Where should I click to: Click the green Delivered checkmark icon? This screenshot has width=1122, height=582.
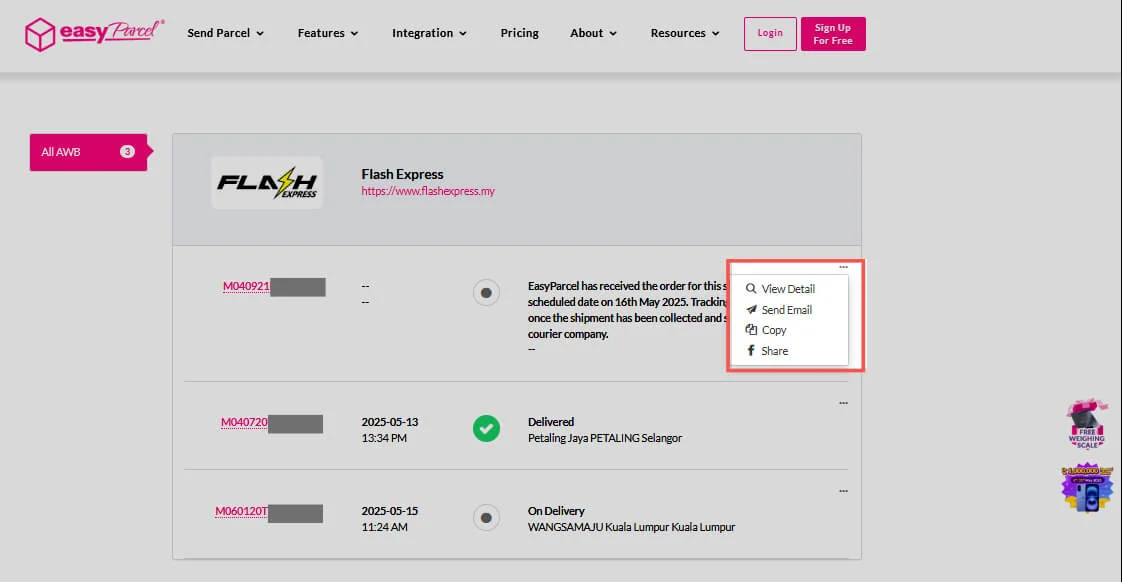pyautogui.click(x=486, y=429)
